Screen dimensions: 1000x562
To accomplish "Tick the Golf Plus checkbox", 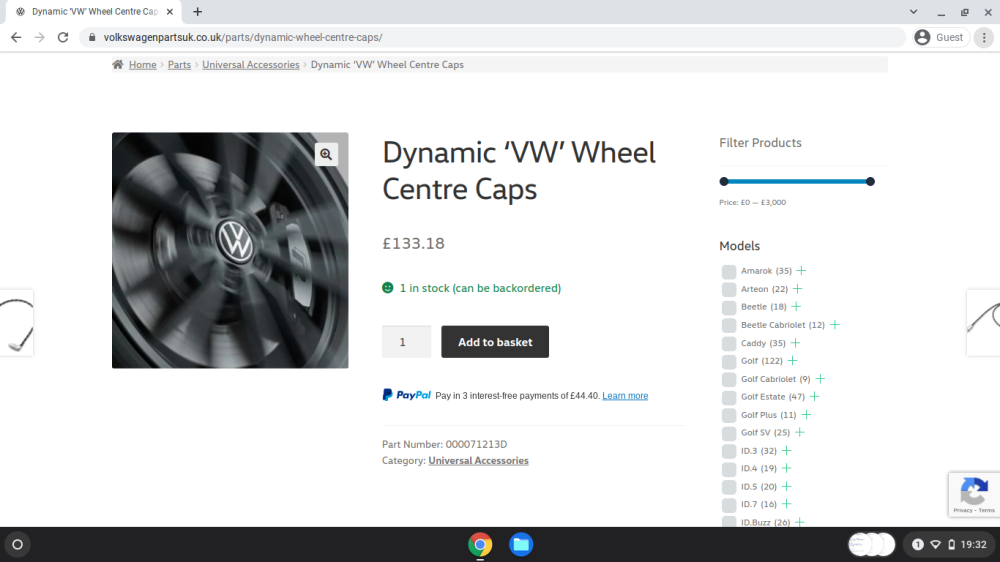I will tap(729, 415).
